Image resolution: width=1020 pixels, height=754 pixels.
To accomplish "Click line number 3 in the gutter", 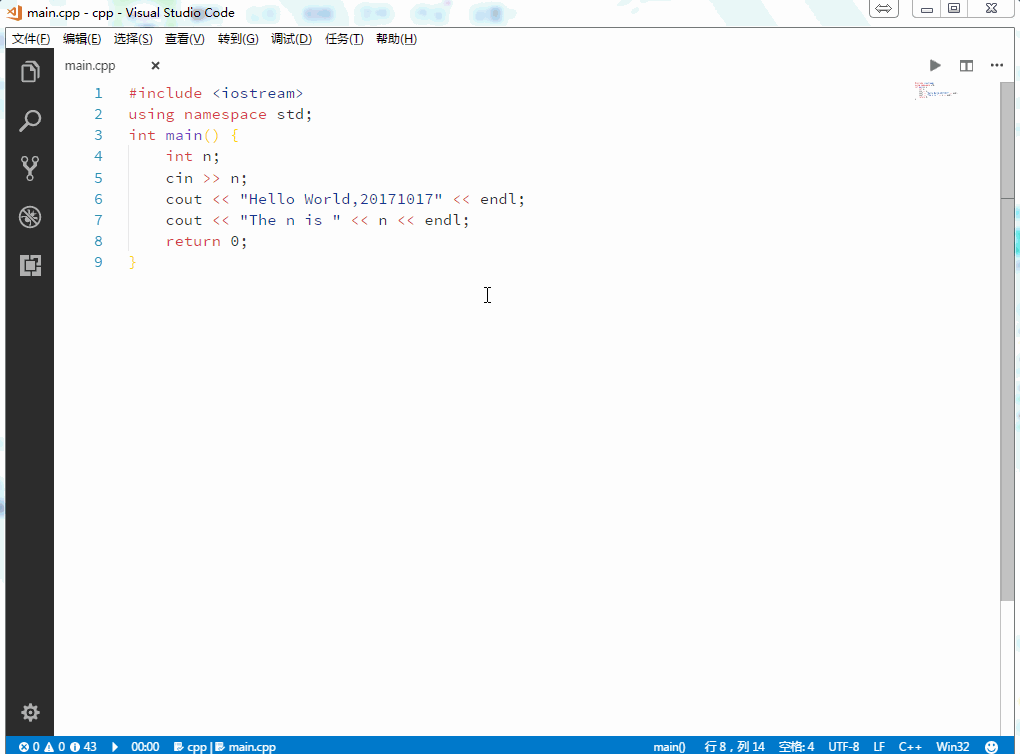I will (x=98, y=135).
